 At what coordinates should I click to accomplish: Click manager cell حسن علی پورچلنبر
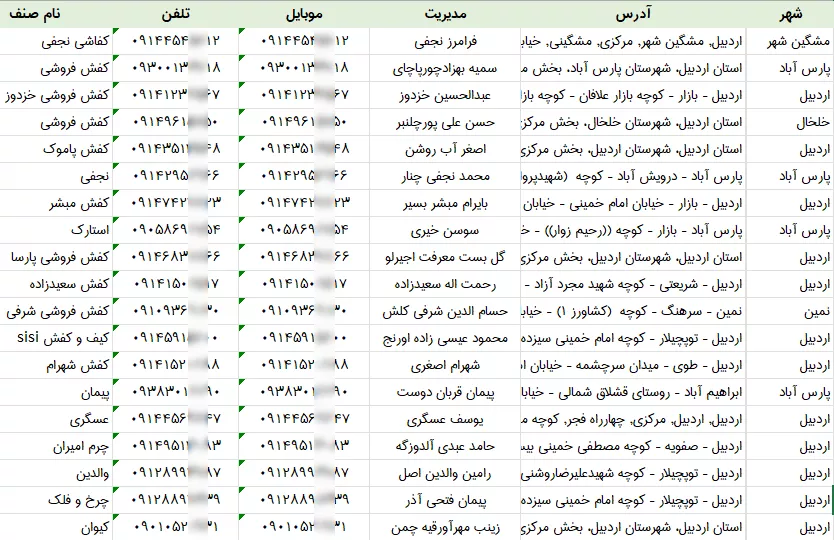(x=445, y=122)
